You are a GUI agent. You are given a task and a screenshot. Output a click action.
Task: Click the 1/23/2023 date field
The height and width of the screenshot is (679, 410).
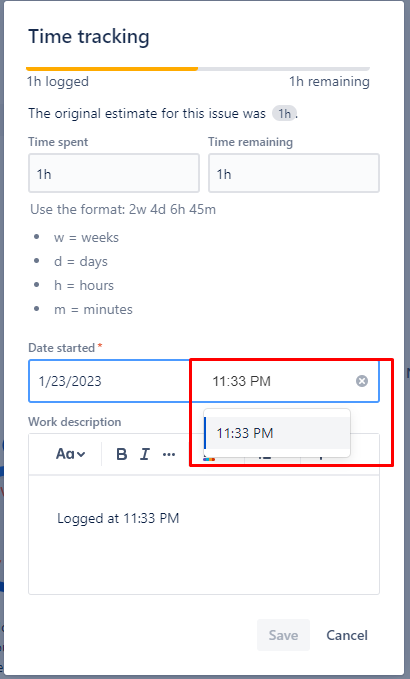click(110, 381)
